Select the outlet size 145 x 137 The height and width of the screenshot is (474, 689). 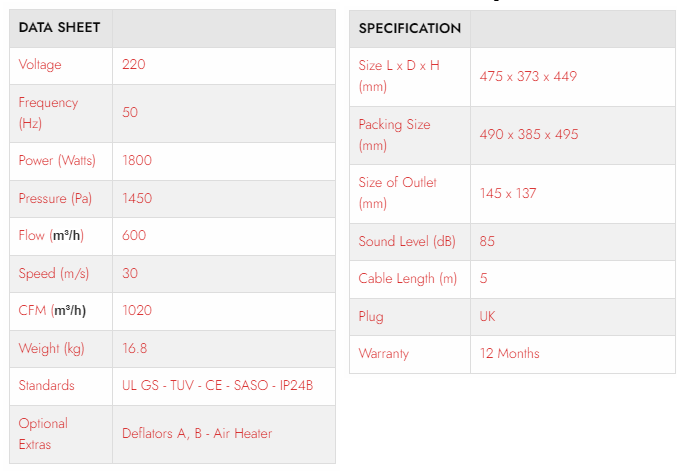coord(508,193)
